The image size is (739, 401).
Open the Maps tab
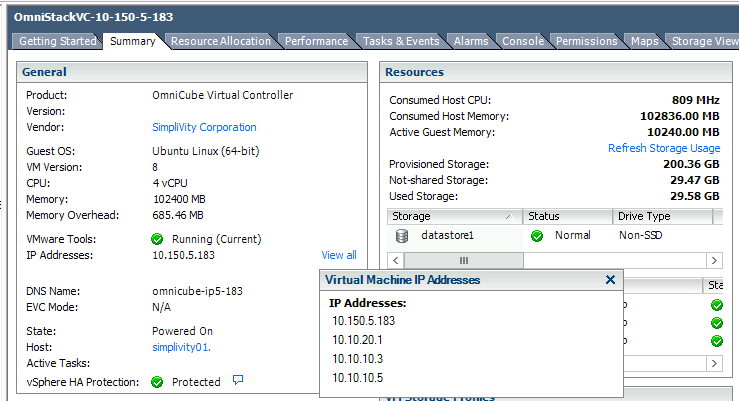(x=644, y=41)
